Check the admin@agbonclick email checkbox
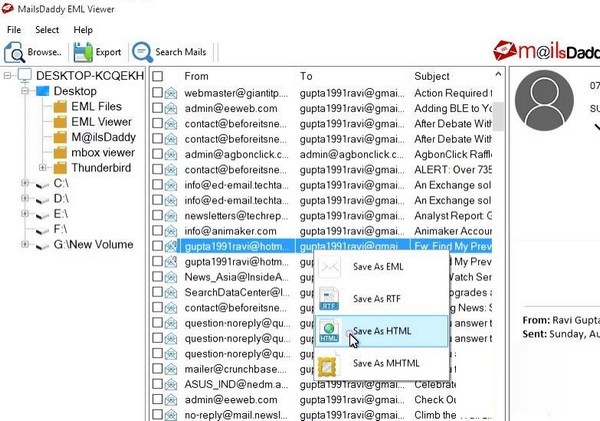This screenshot has height=421, width=600. pyautogui.click(x=157, y=154)
